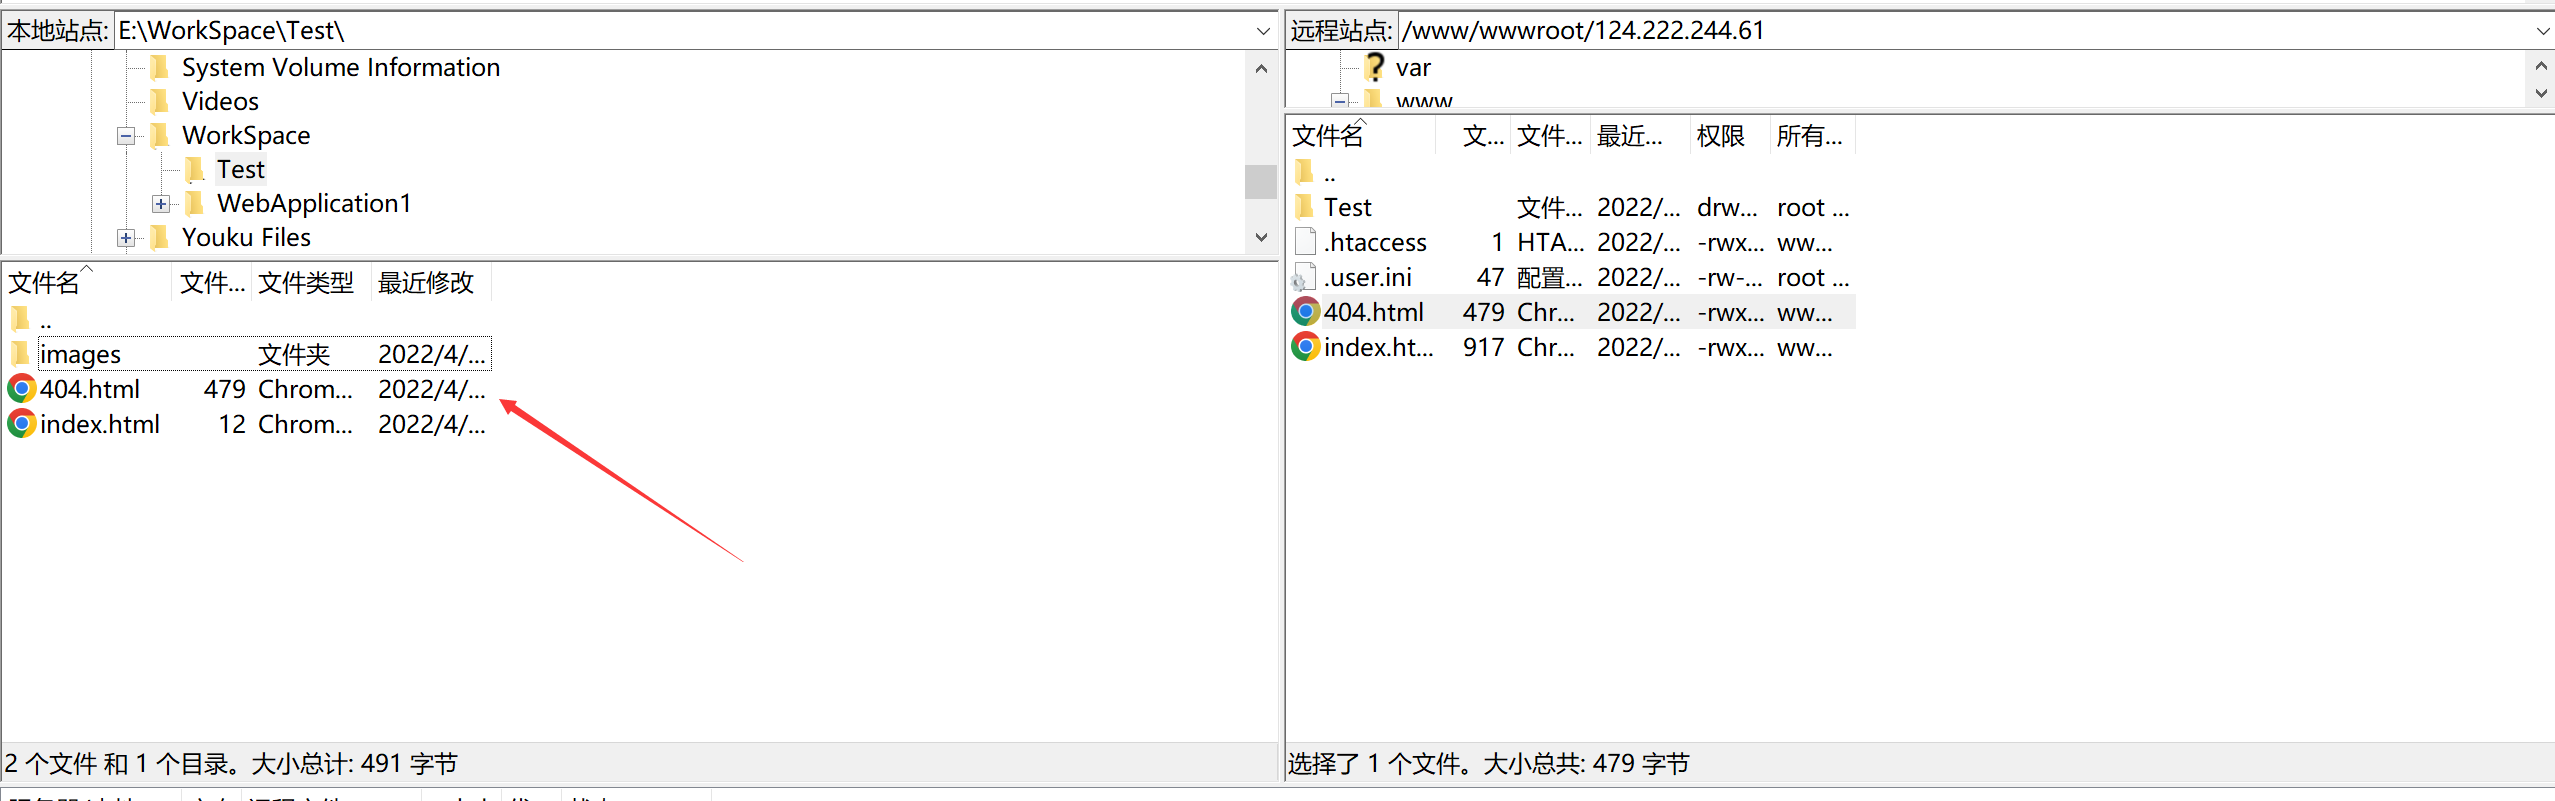
Task: Select the remote Test folder row
Action: [1572, 207]
